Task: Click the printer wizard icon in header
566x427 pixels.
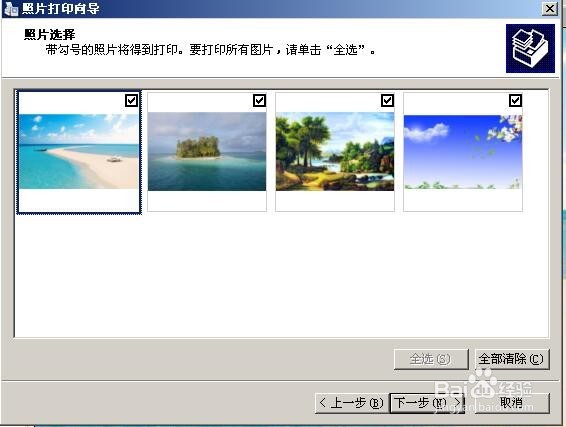Action: point(530,48)
